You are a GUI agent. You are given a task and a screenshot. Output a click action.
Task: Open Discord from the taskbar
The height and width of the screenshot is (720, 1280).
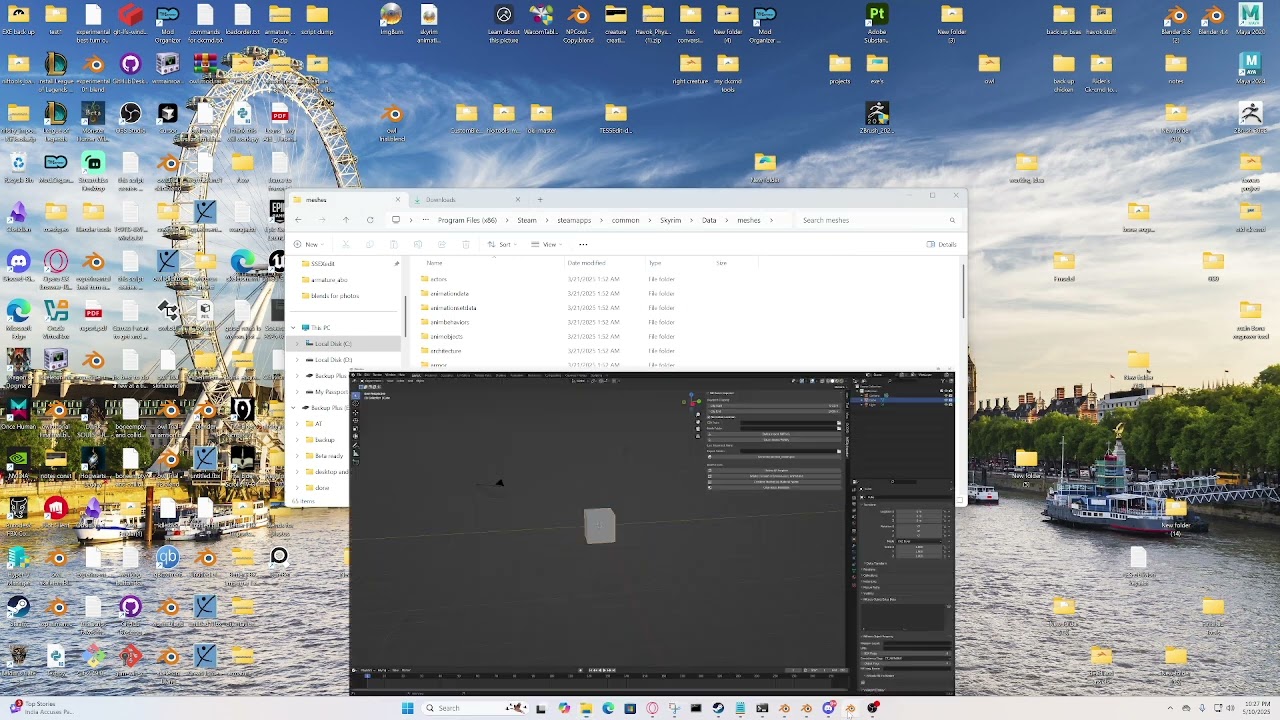[828, 708]
